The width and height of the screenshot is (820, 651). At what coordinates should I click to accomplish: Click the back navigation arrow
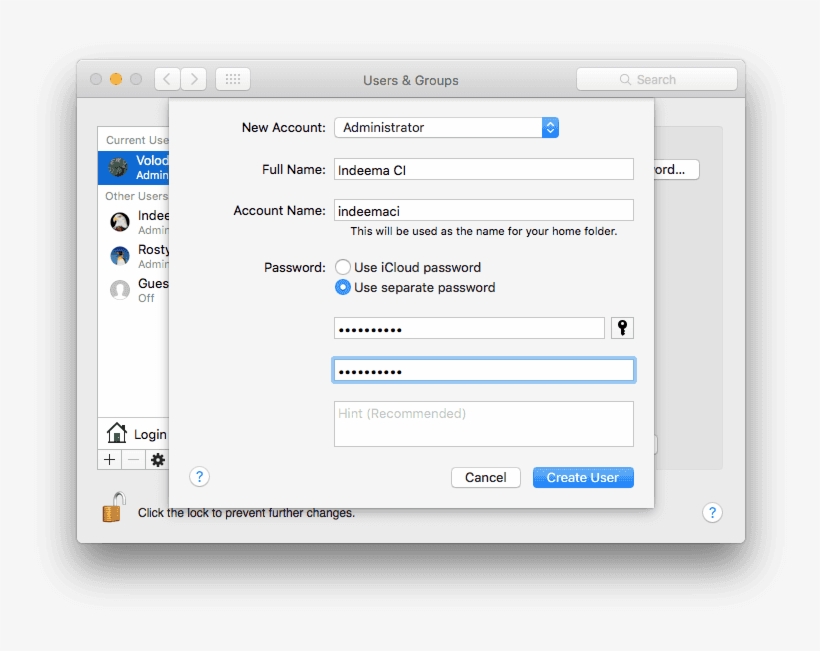[167, 79]
